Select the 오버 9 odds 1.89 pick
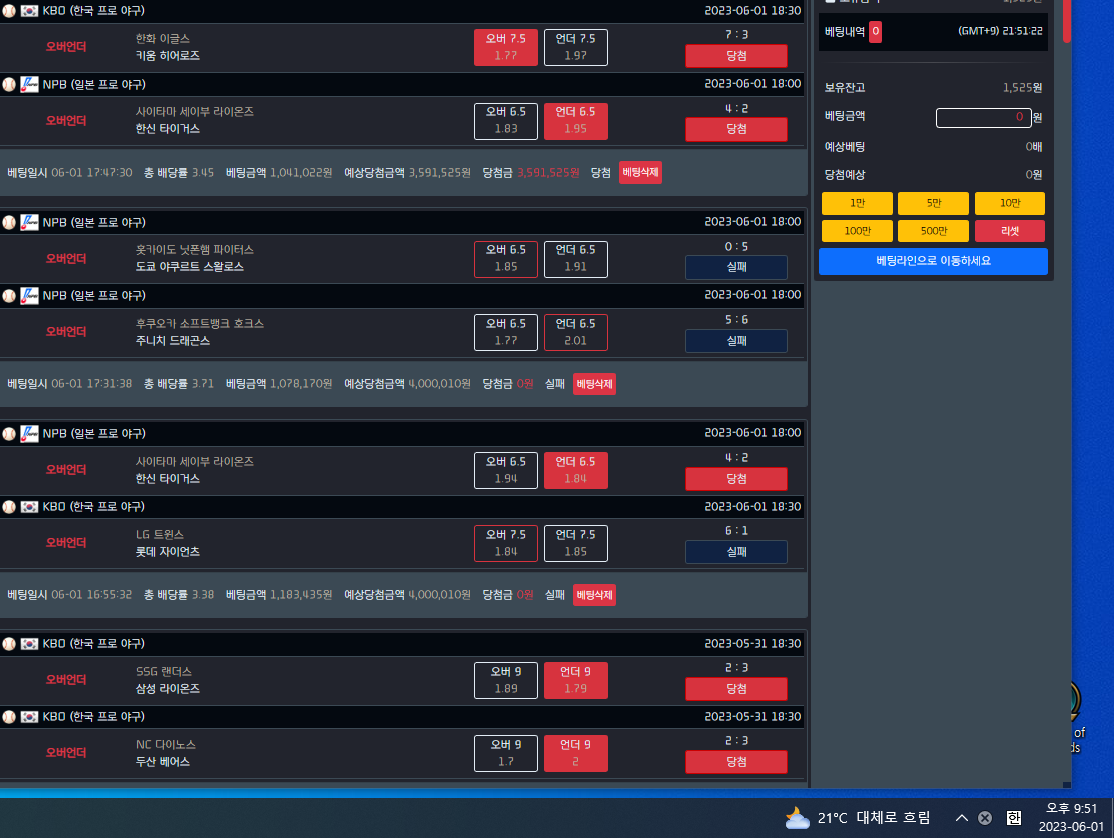 (x=506, y=680)
